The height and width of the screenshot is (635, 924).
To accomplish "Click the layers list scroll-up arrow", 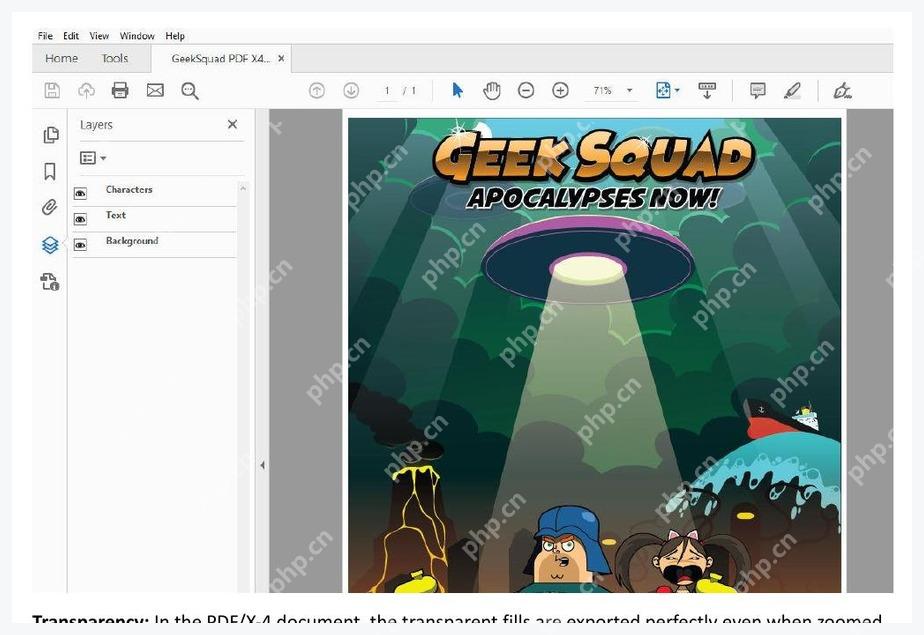I will [x=243, y=188].
